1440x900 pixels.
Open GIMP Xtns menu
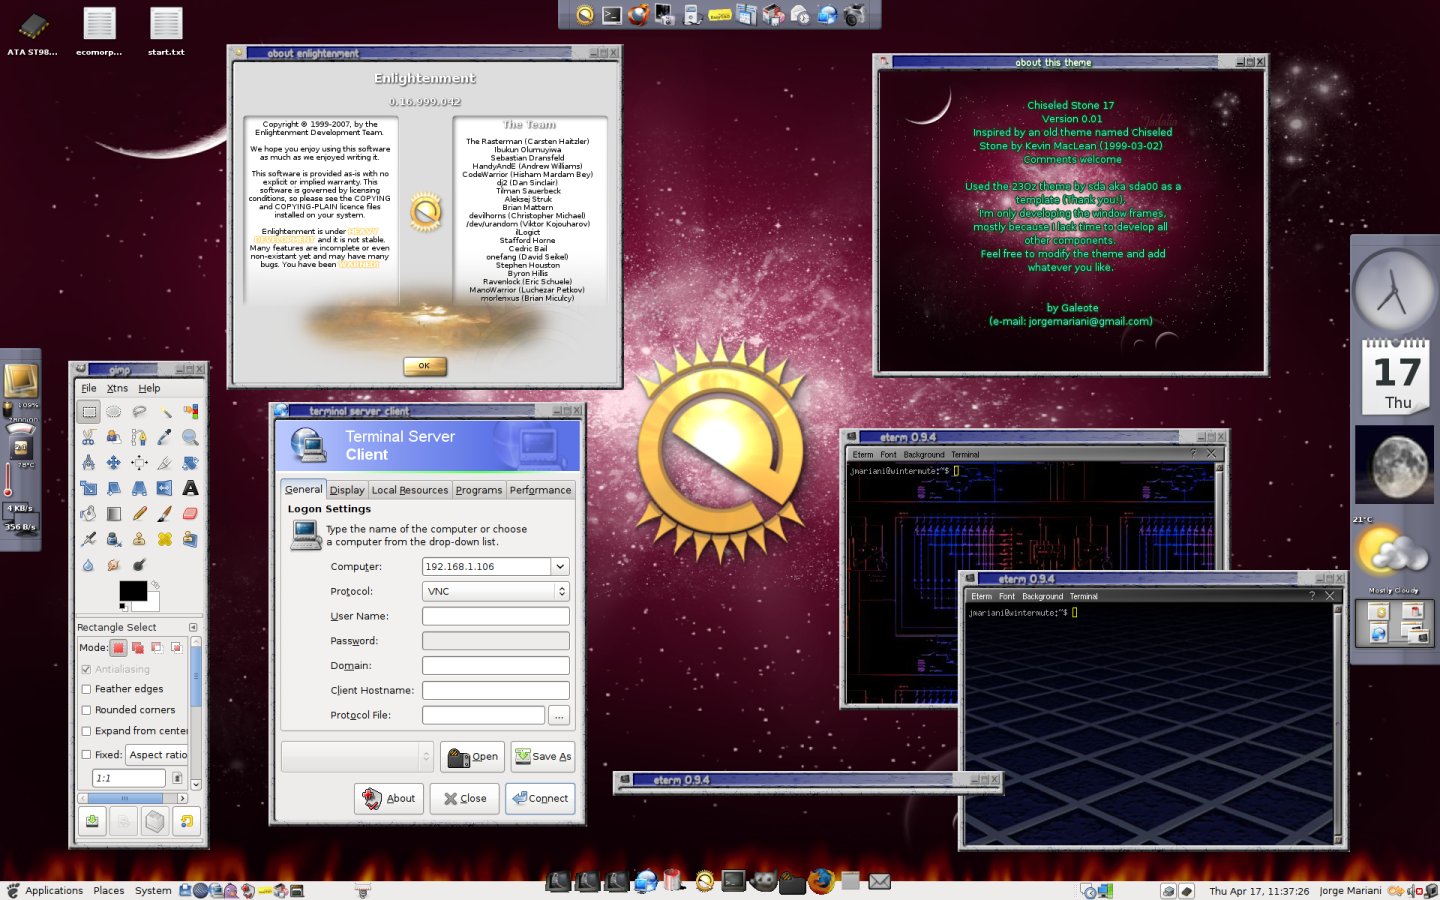117,388
